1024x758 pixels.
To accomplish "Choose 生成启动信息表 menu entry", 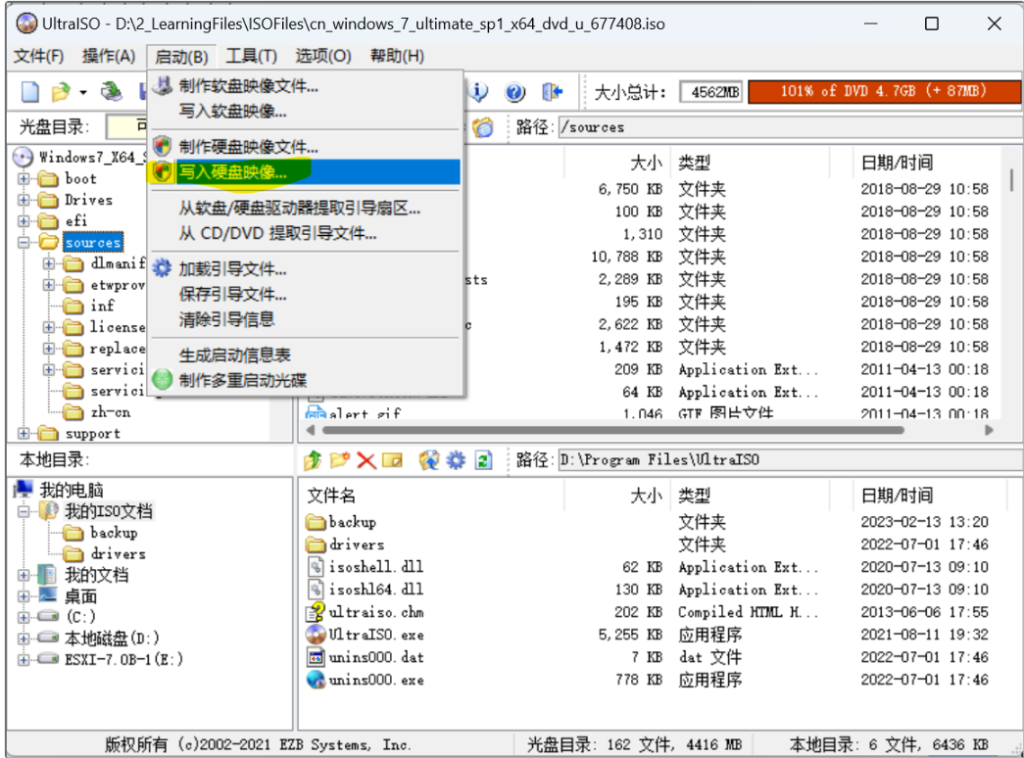I will 306,355.
